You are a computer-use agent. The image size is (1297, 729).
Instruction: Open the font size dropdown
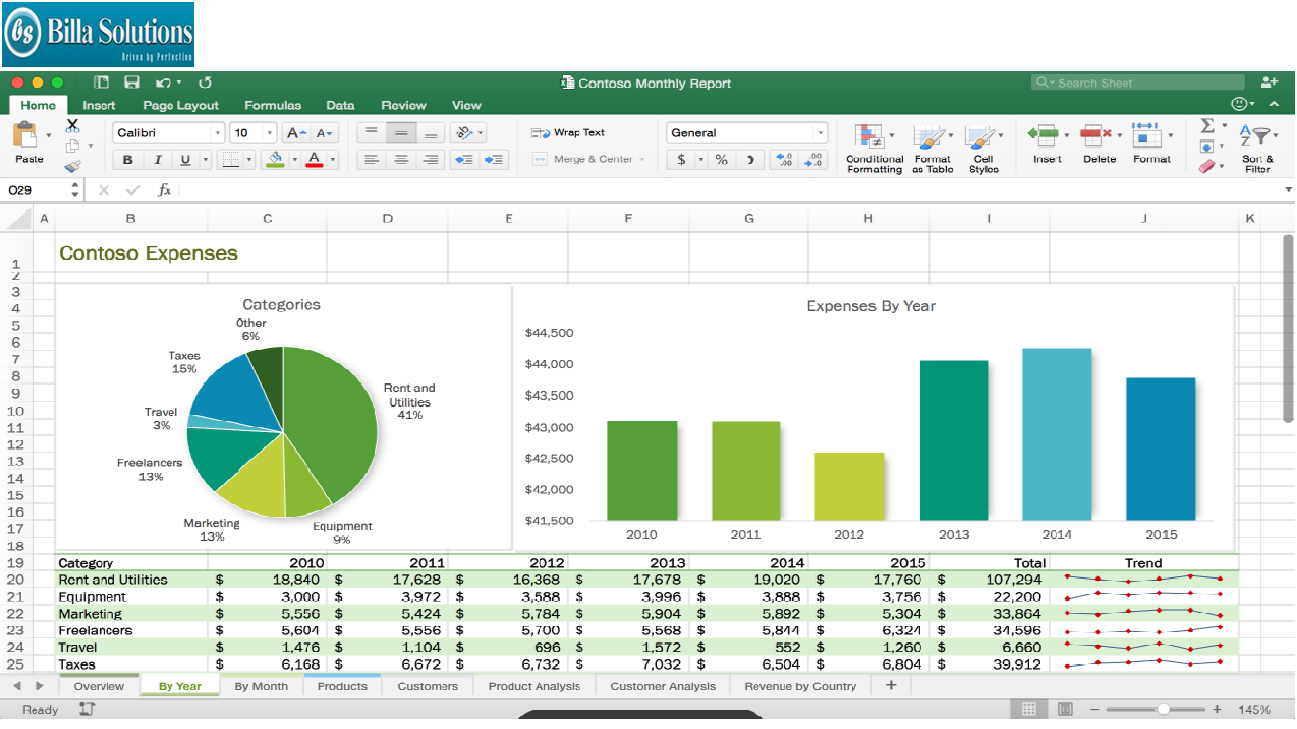pos(270,133)
